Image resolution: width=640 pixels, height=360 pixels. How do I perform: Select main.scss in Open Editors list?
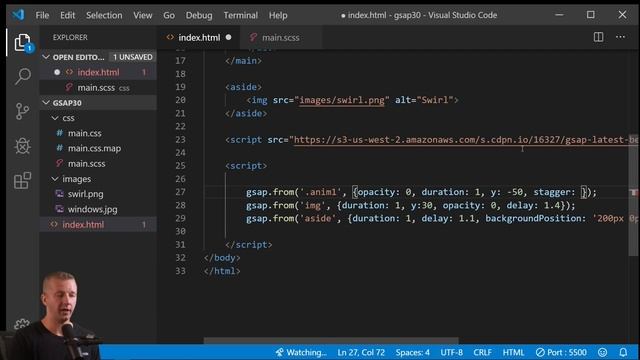98,88
